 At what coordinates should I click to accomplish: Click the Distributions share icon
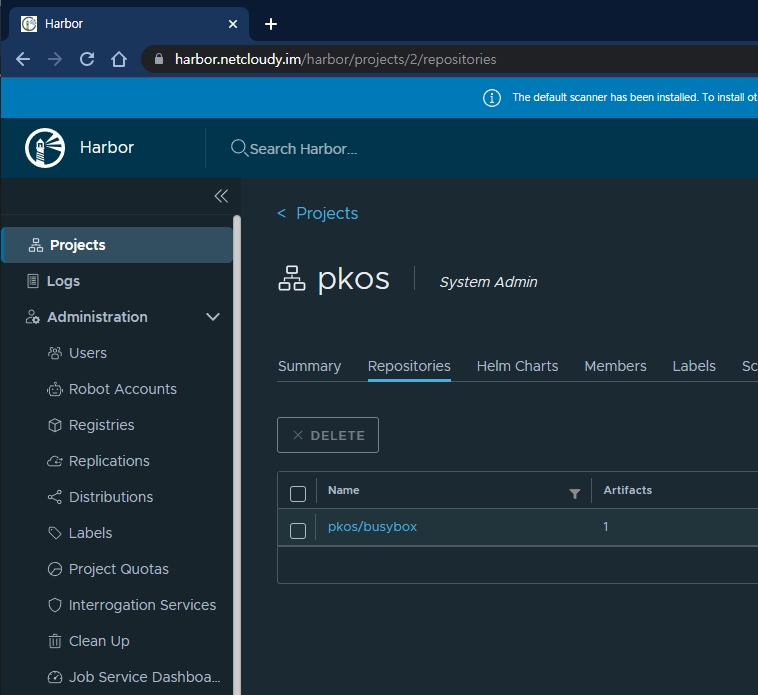point(55,497)
